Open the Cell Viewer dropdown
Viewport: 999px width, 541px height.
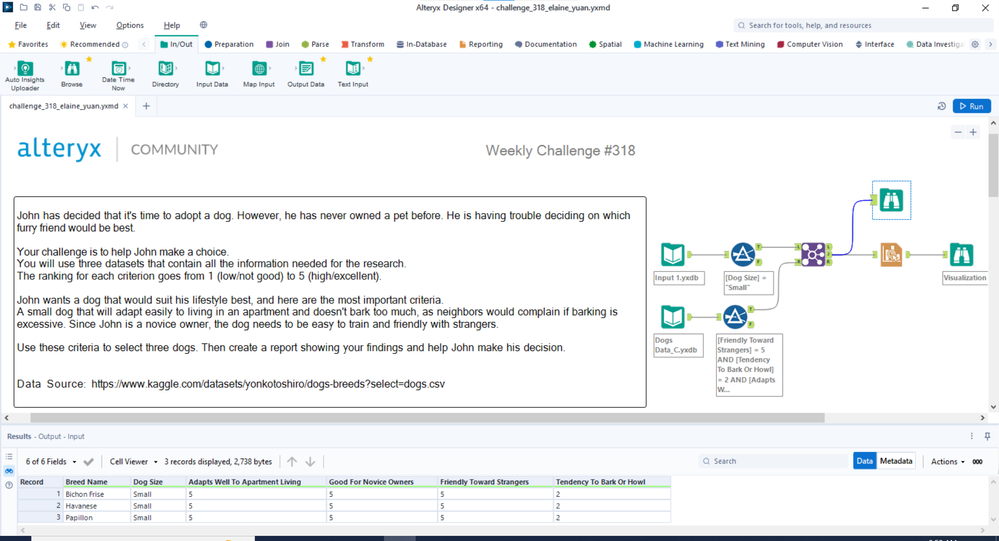133,461
